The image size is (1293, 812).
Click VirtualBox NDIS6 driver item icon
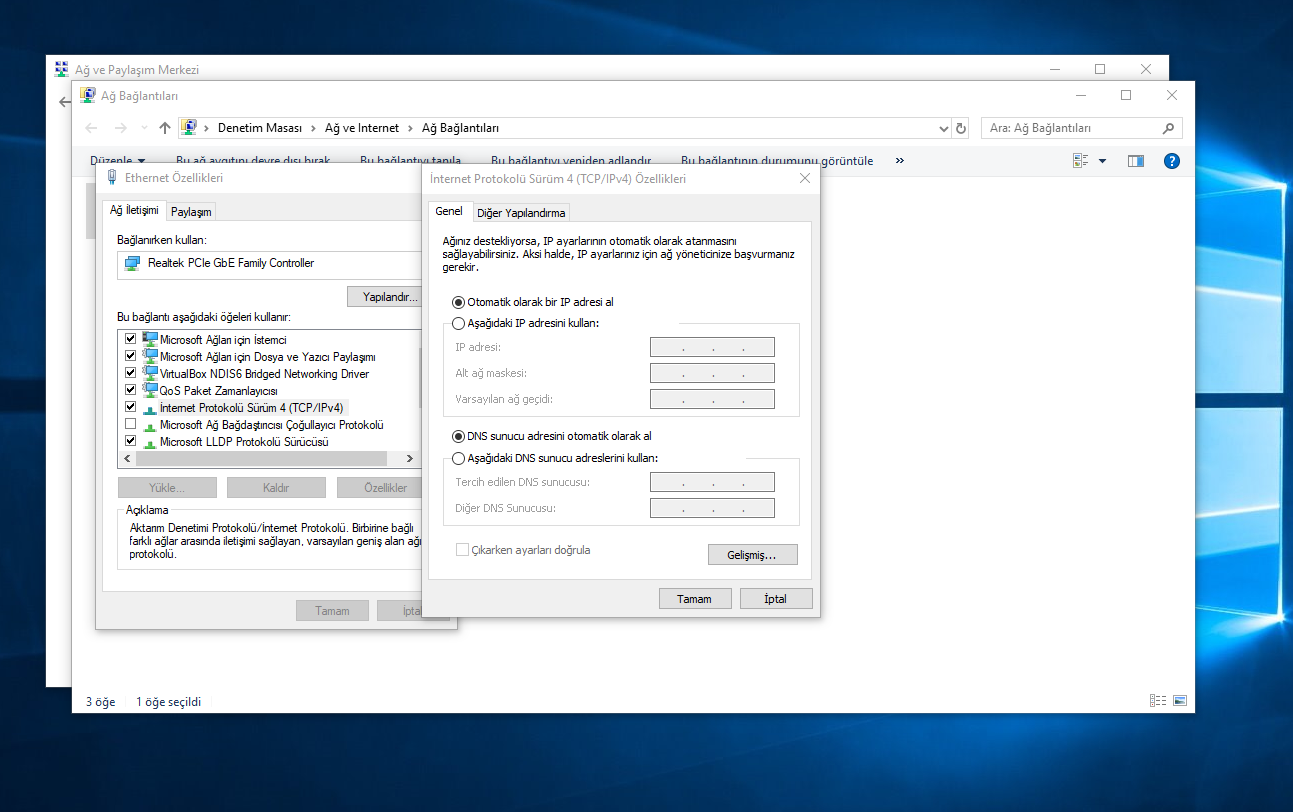tap(150, 373)
